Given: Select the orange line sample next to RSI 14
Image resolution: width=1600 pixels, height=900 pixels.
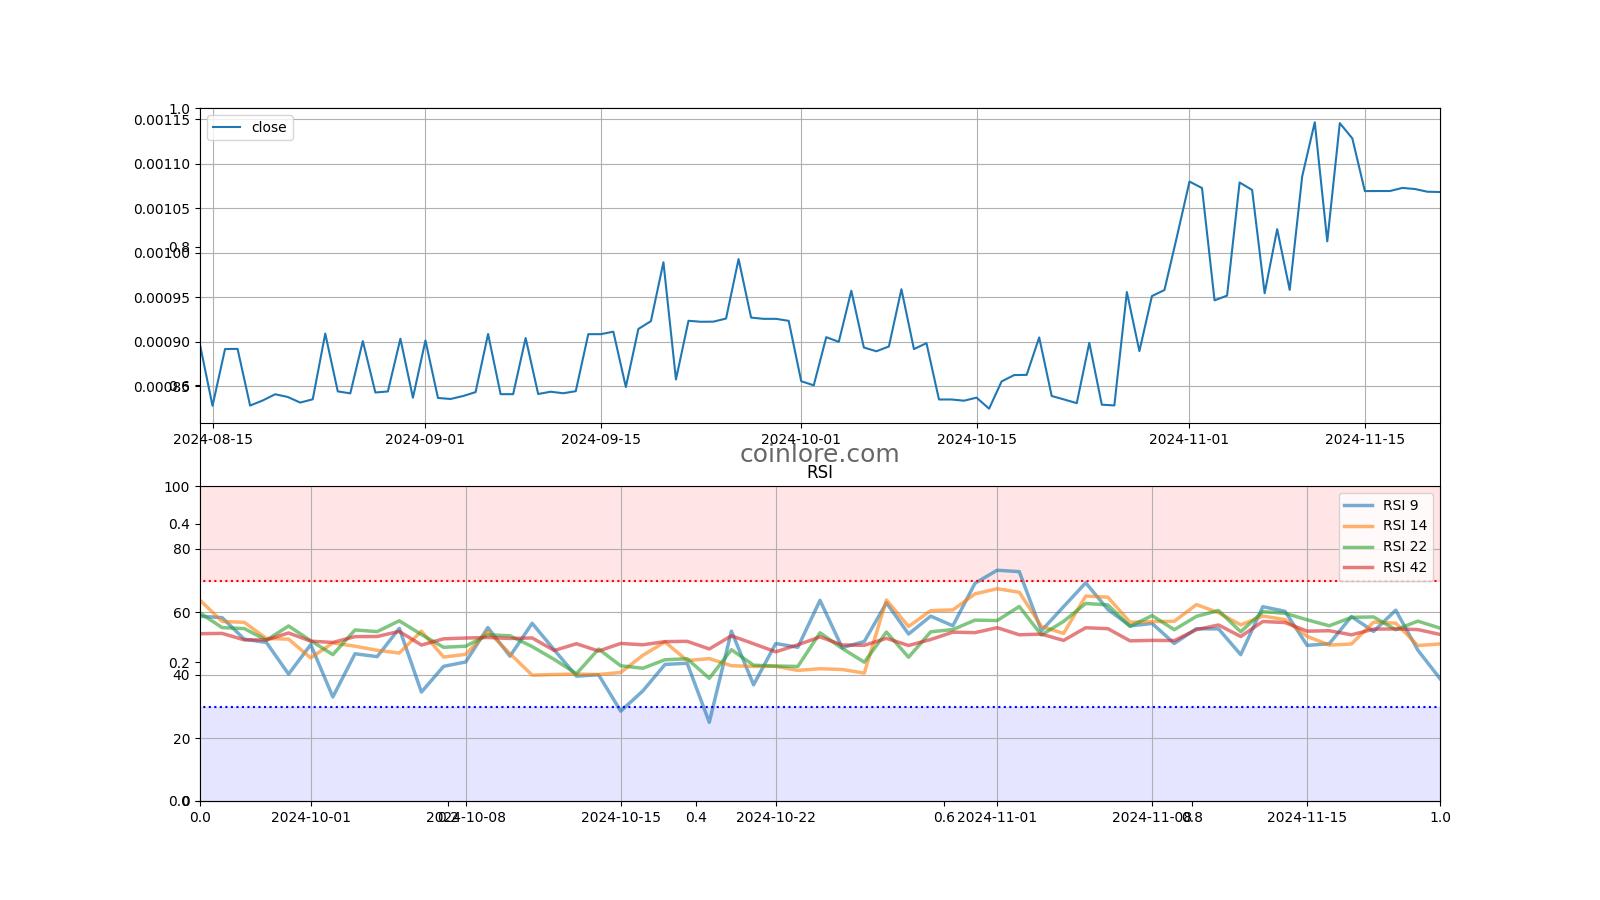Looking at the screenshot, I should click(1359, 525).
